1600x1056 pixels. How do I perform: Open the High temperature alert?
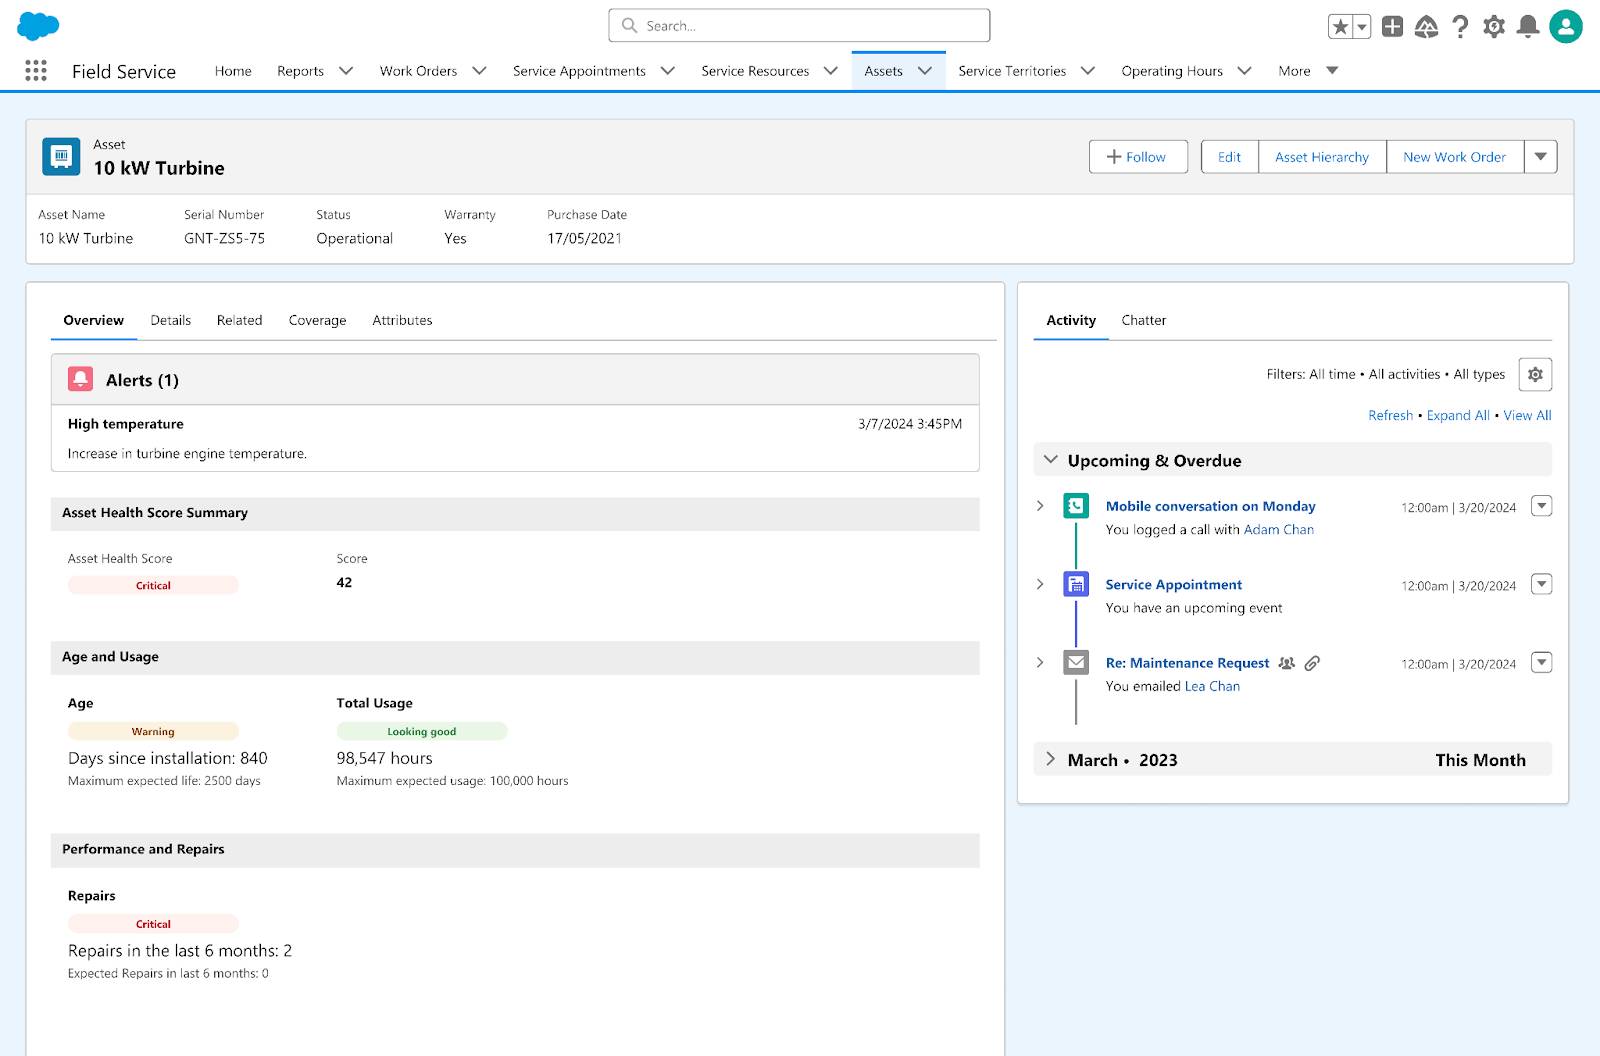pos(125,424)
